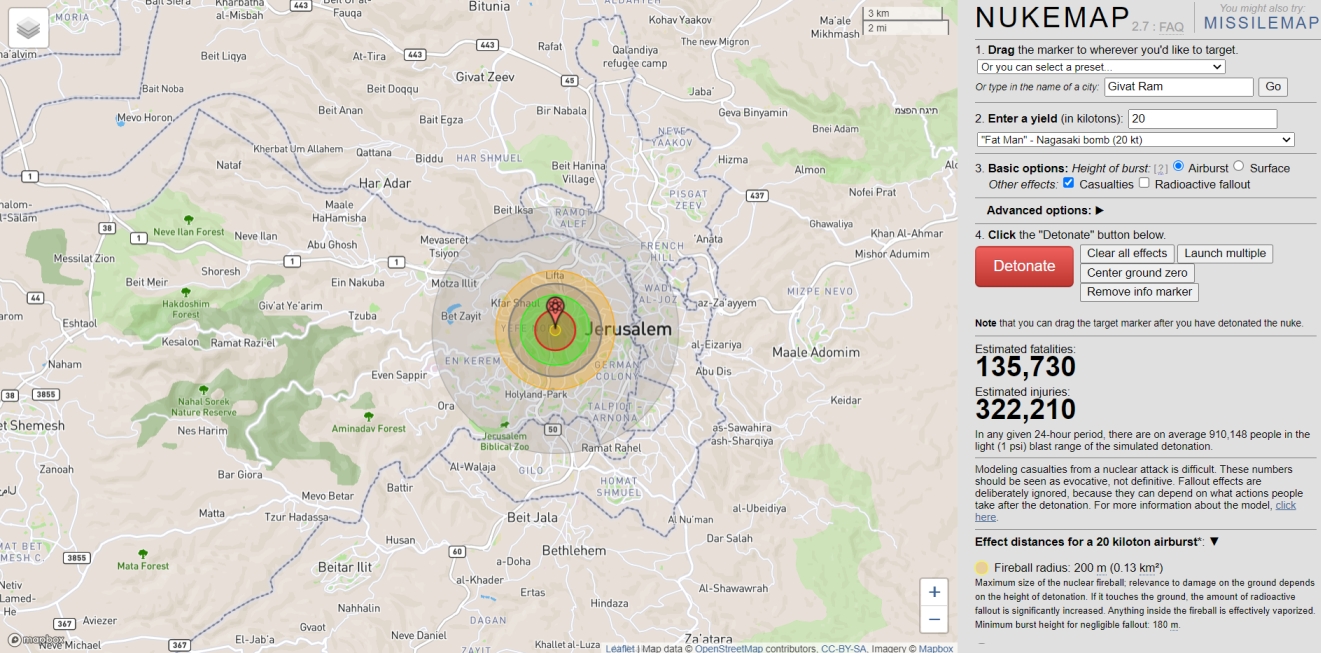
Task: Click the Go button
Action: click(1272, 87)
